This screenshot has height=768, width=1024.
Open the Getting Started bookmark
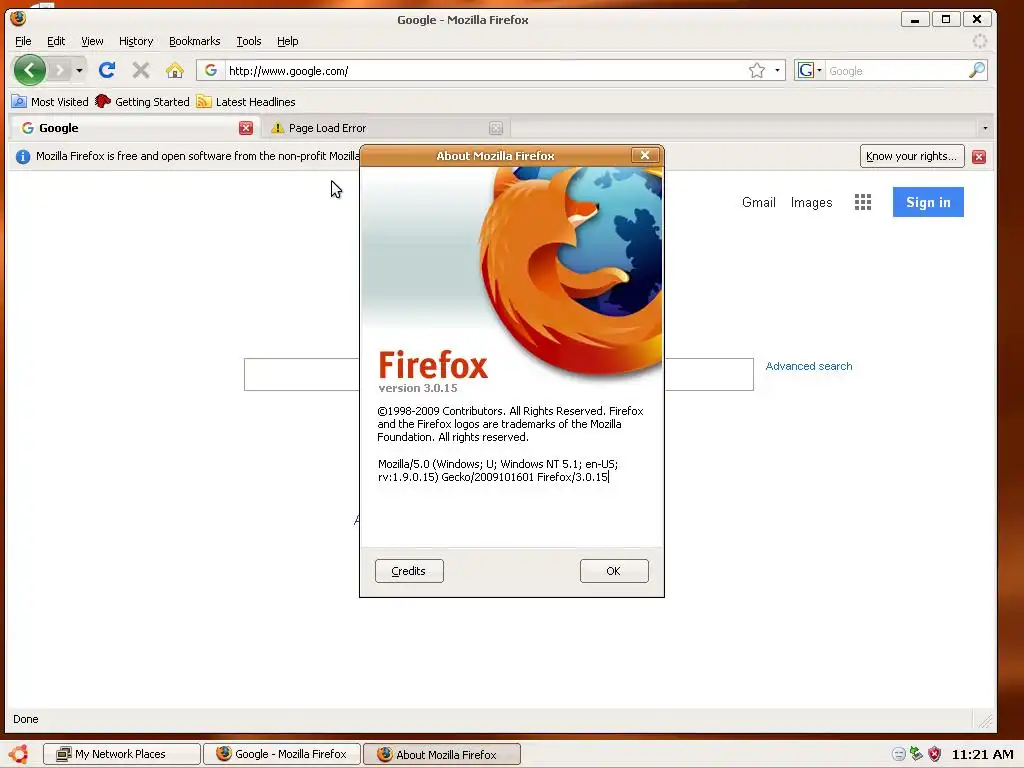(142, 102)
